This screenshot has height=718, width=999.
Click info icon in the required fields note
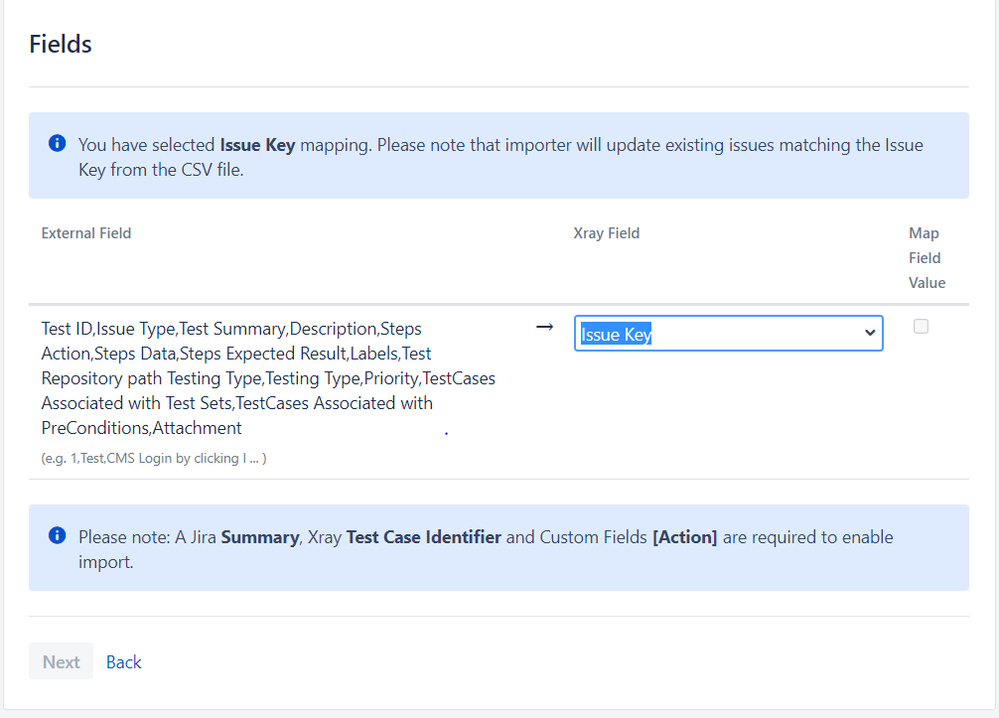pos(57,535)
